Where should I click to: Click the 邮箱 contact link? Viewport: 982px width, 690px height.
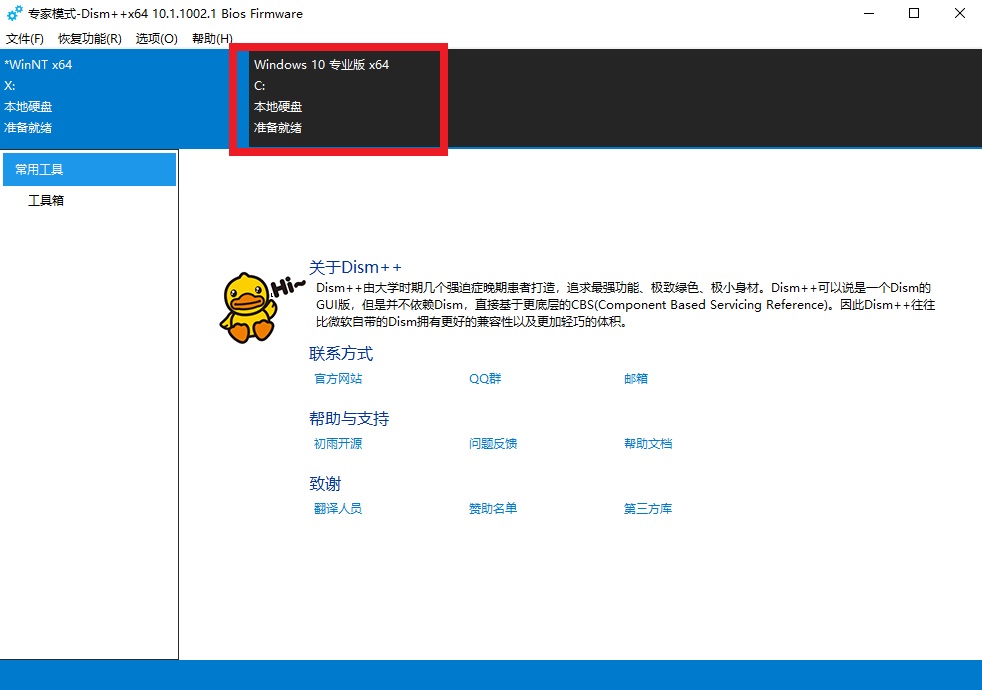[636, 379]
